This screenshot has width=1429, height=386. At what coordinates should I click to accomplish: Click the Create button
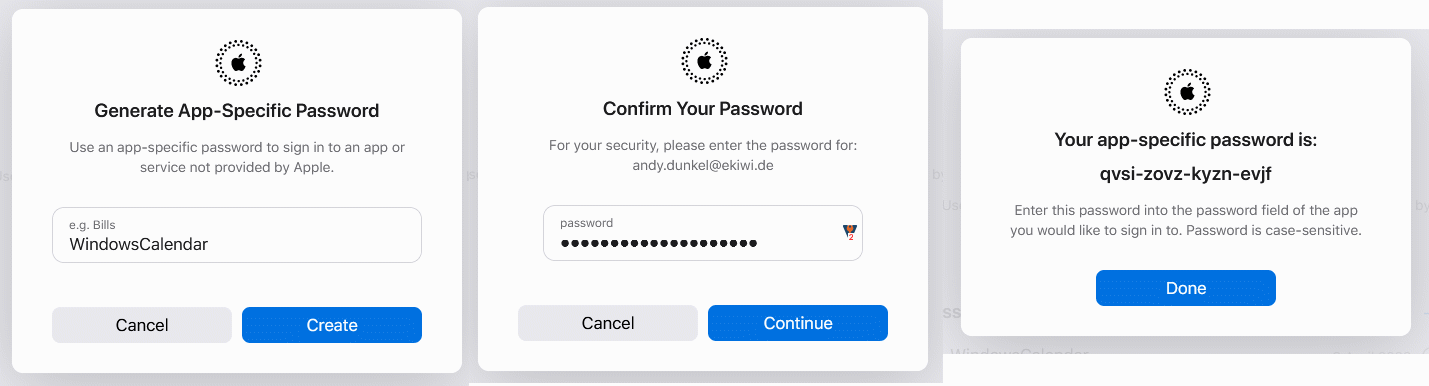pos(332,325)
